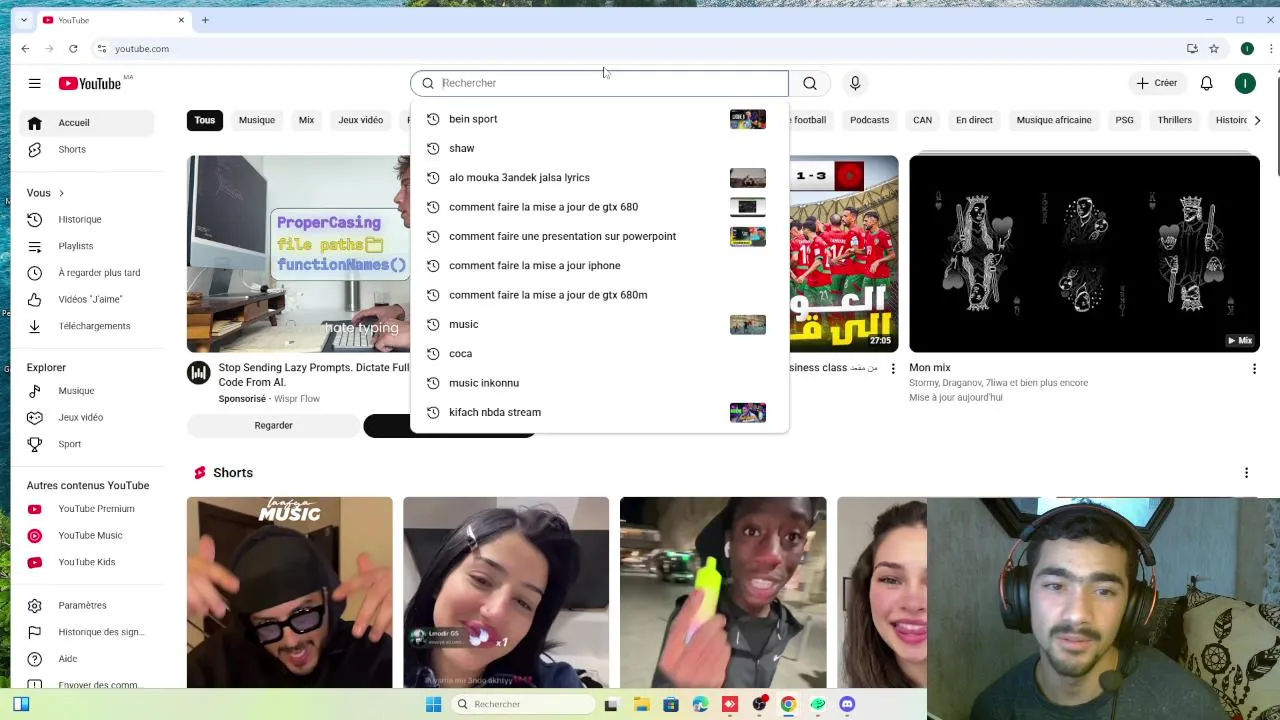The image size is (1280, 720).
Task: Choose the 'music' history suggestion
Action: click(x=599, y=324)
